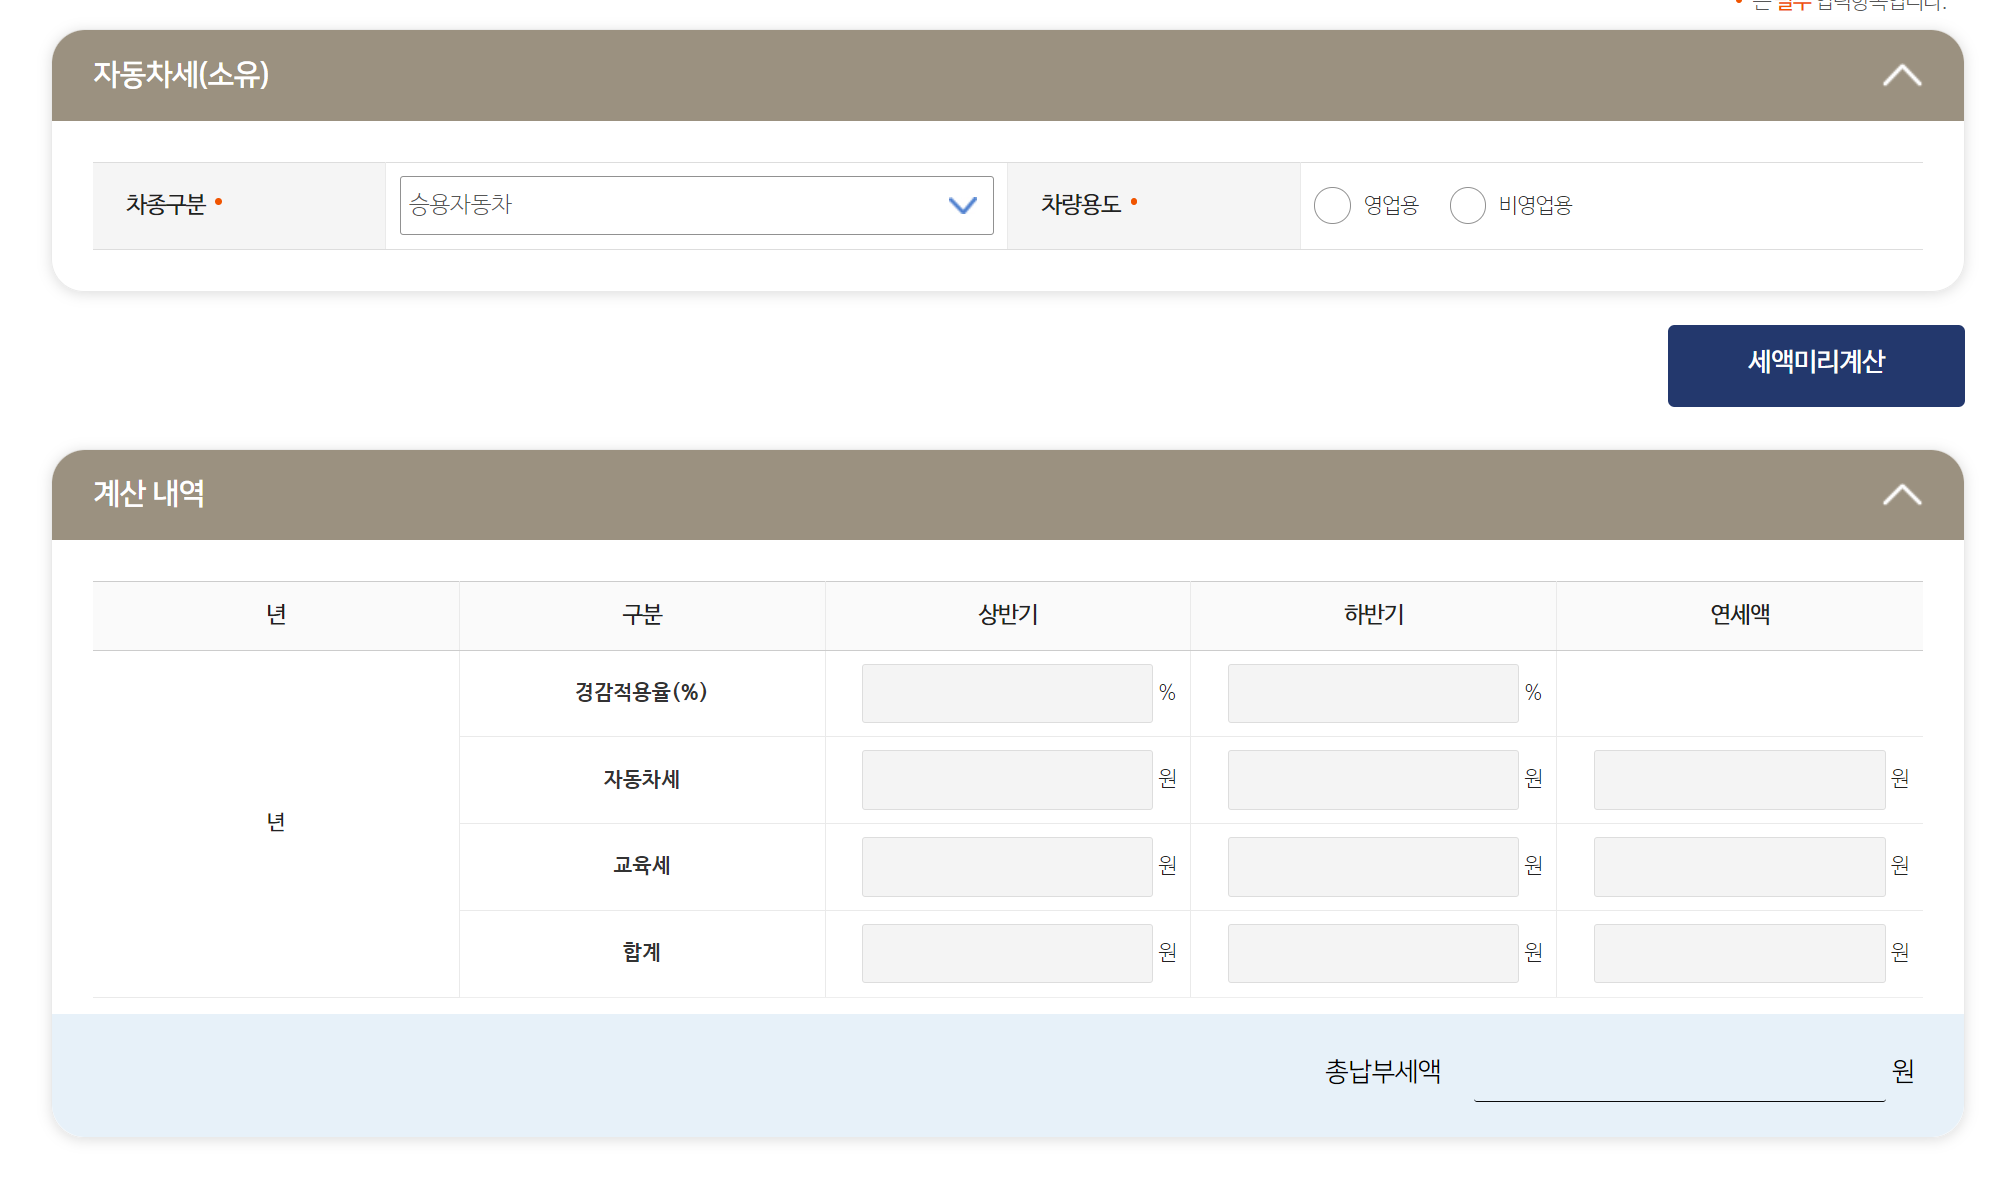Select the 영업용 radio button
The width and height of the screenshot is (1995, 1180).
[1332, 206]
